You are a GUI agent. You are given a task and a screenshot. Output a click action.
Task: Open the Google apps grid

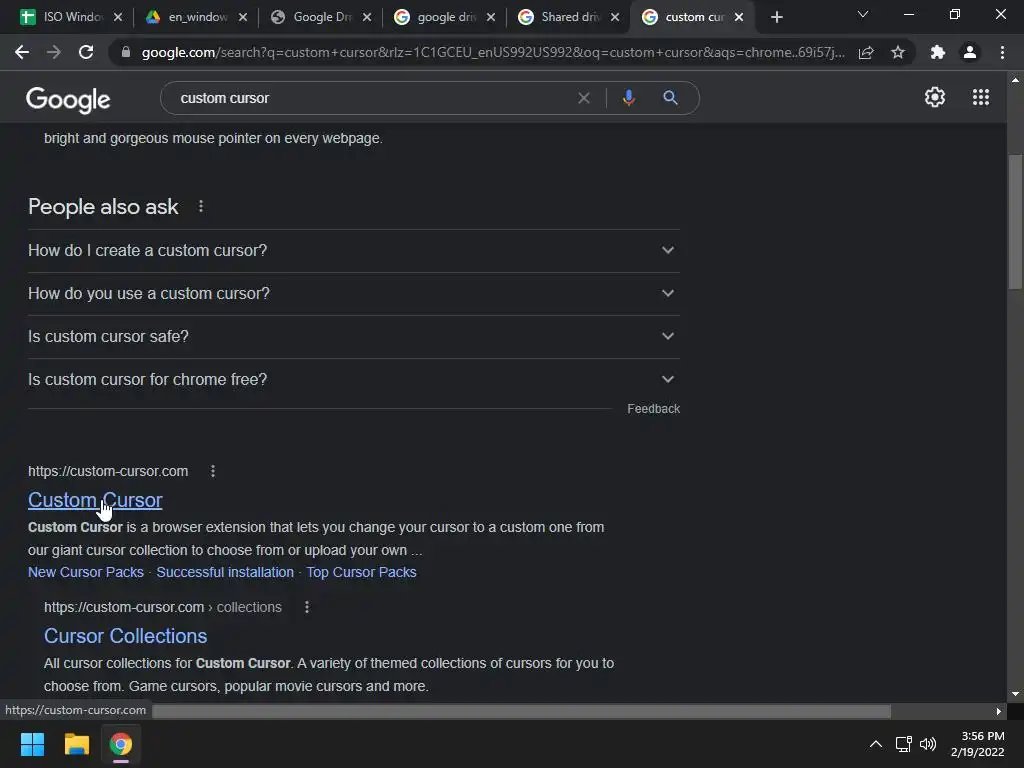(x=981, y=97)
